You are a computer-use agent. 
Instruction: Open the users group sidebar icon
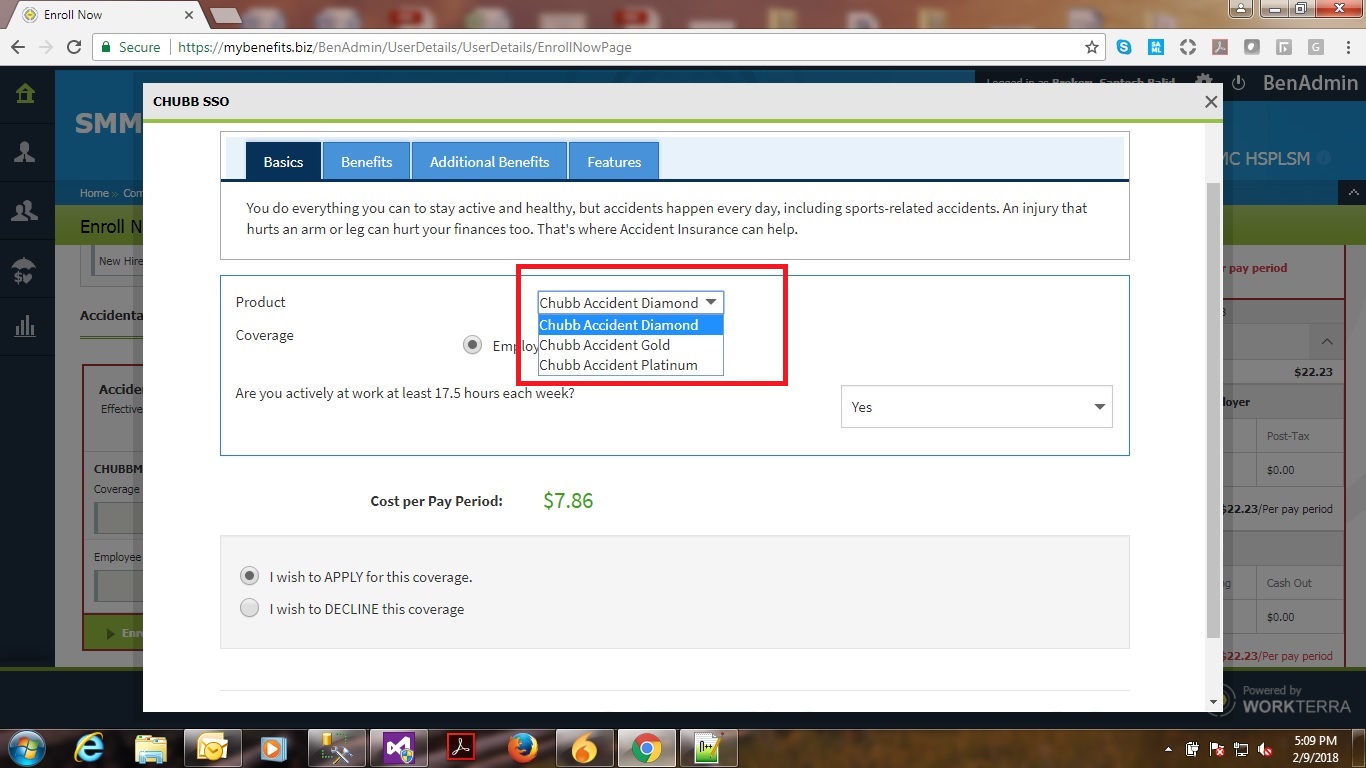click(25, 211)
